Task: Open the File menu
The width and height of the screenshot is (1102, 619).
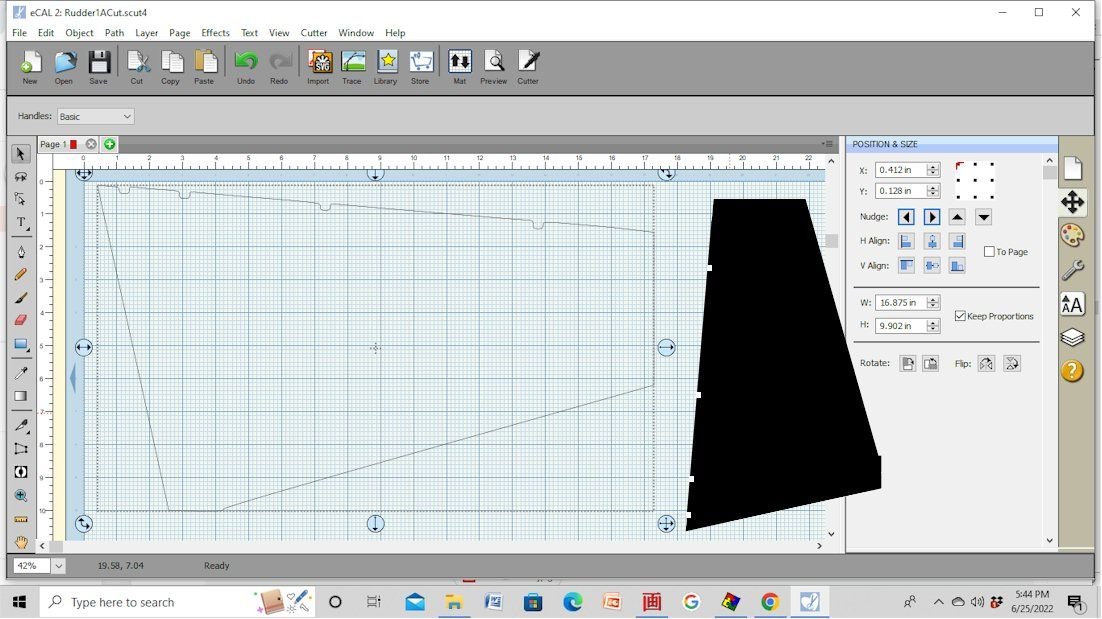Action: [20, 33]
